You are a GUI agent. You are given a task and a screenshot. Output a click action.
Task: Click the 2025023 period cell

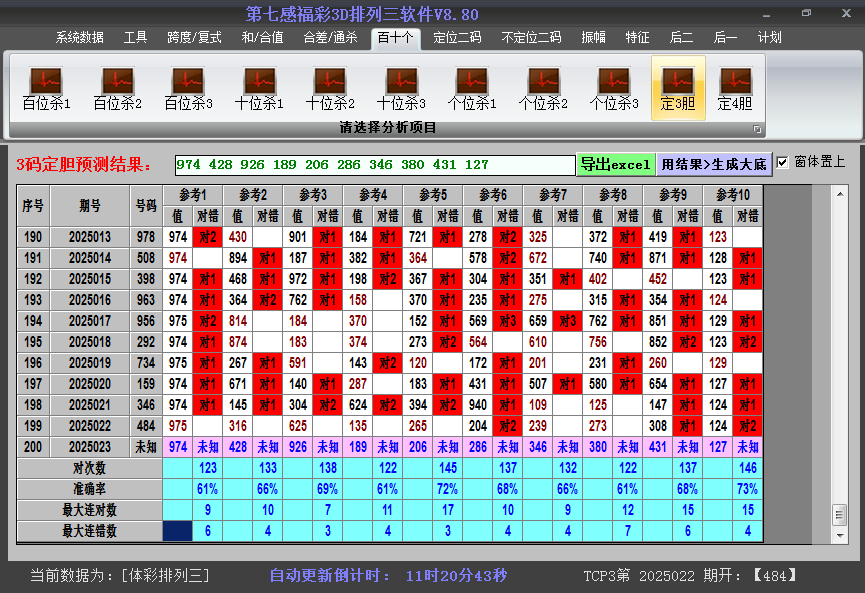pyautogui.click(x=90, y=447)
